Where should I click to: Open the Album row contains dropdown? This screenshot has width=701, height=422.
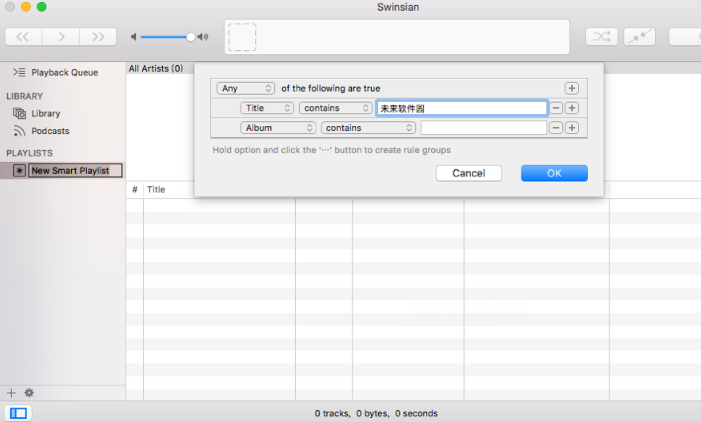point(368,127)
